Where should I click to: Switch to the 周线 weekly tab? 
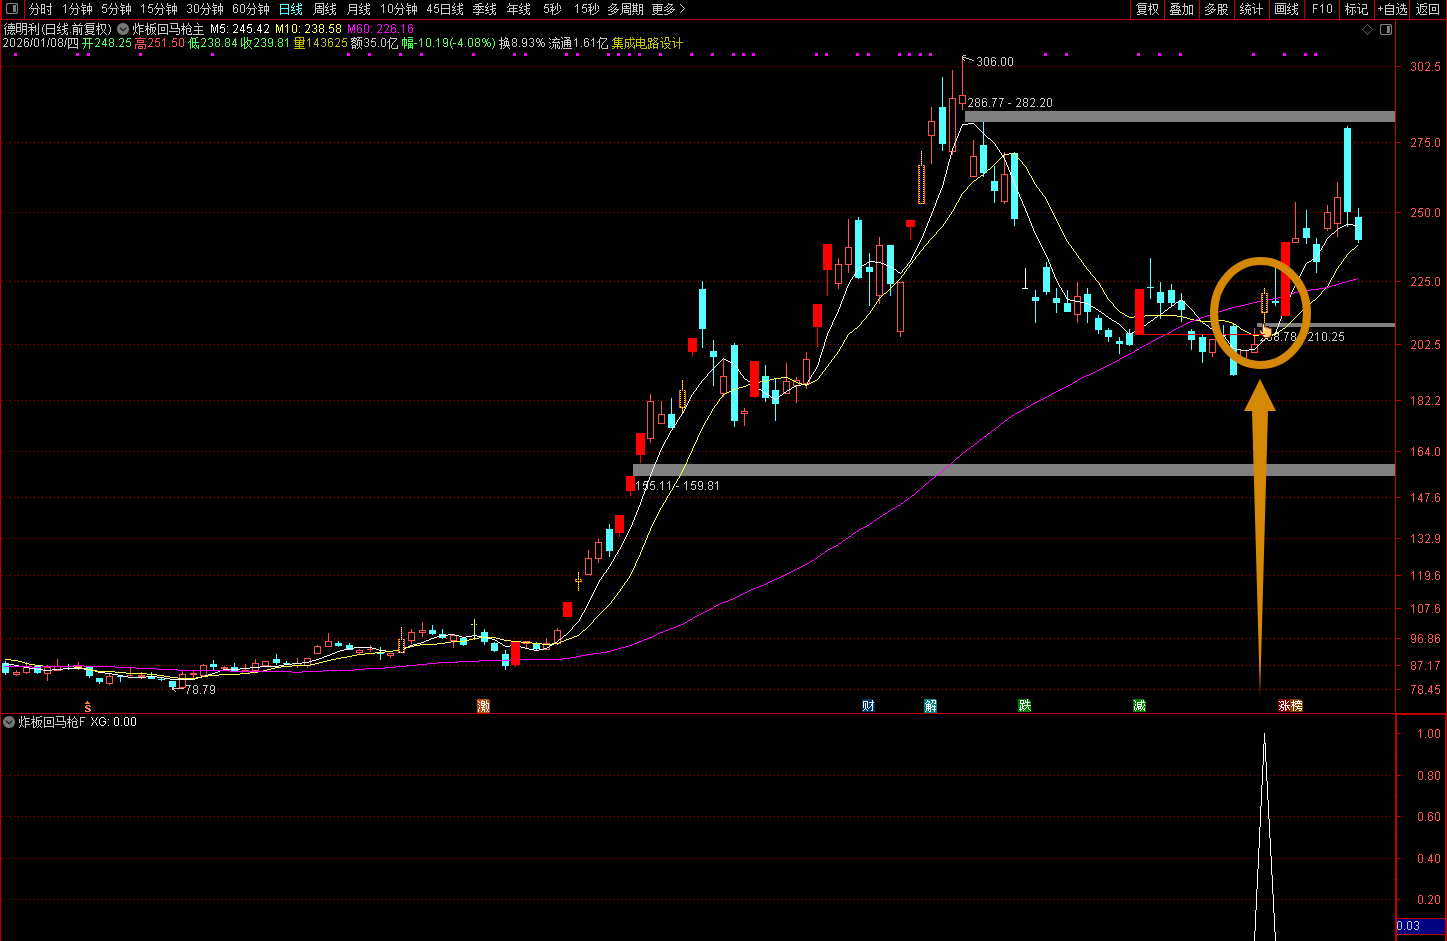[325, 9]
